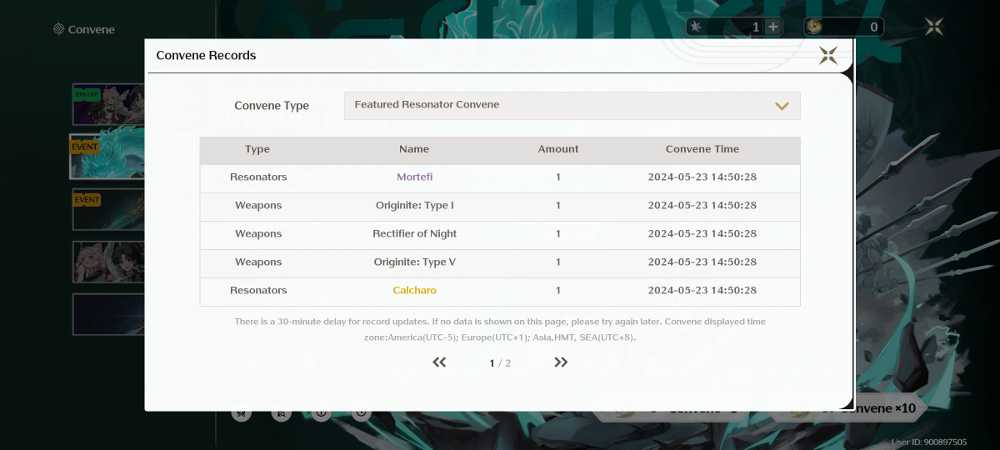Viewport: 1000px width, 450px height.
Task: Click the Convene header icon at top left
Action: tap(59, 29)
